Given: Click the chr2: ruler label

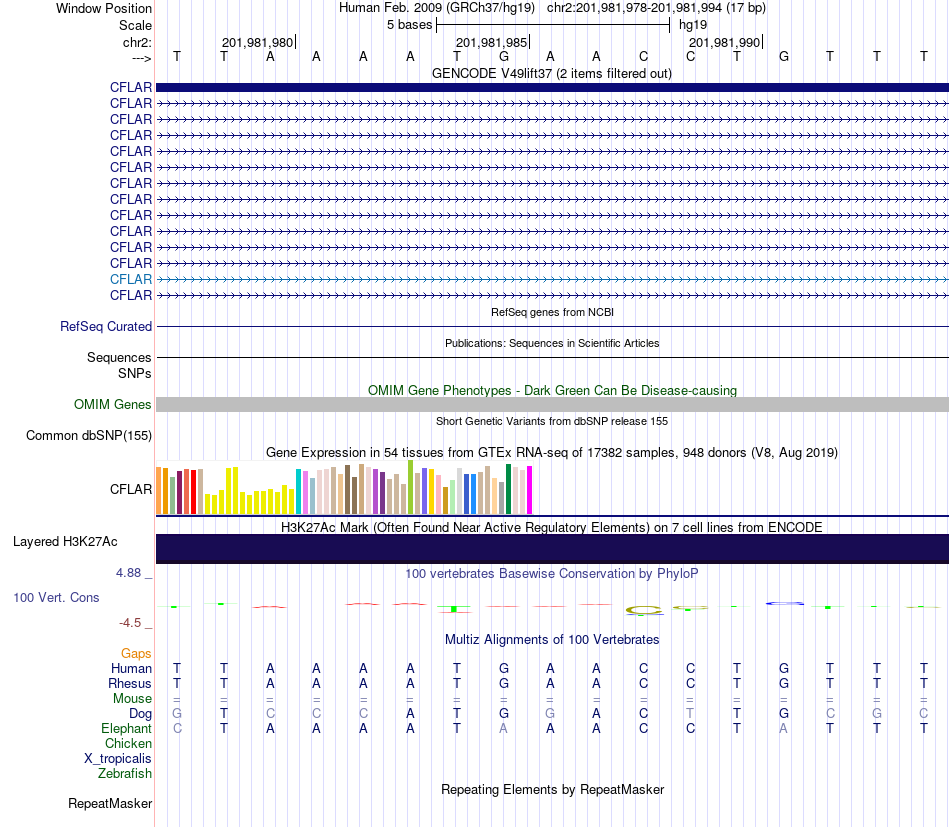Looking at the screenshot, I should [x=137, y=42].
